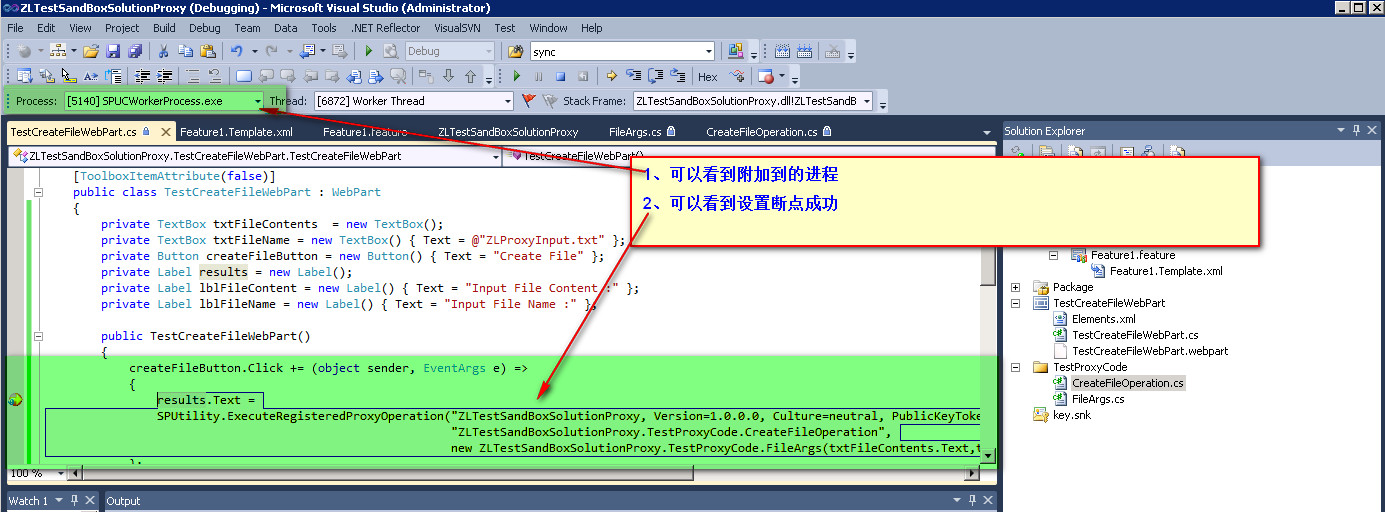Click the Break All pause icon
The height and width of the screenshot is (512, 1385).
click(x=539, y=76)
